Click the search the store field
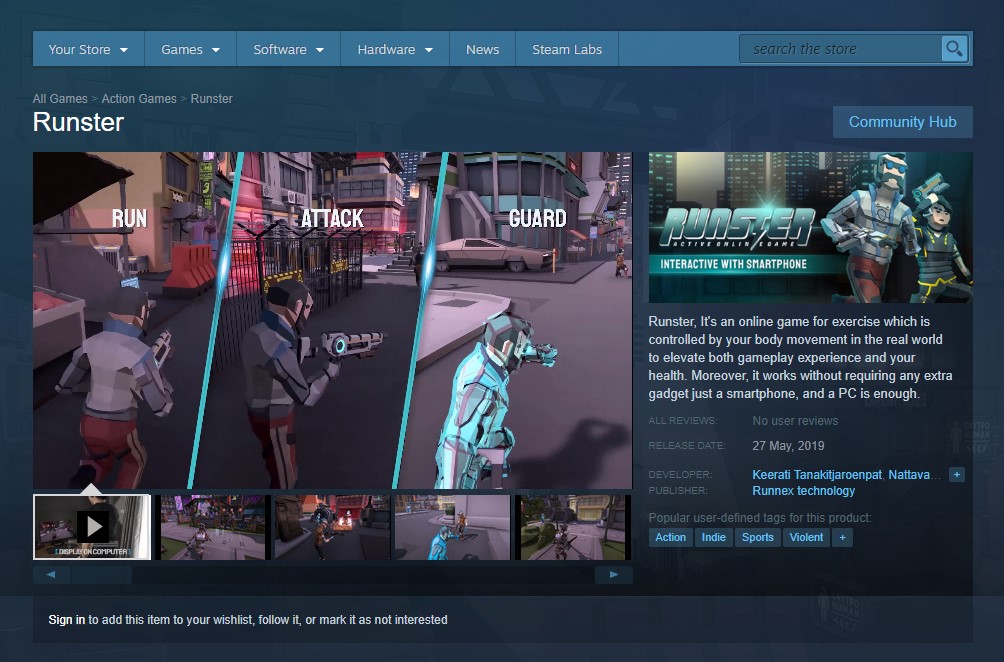This screenshot has height=662, width=1004. pyautogui.click(x=840, y=49)
